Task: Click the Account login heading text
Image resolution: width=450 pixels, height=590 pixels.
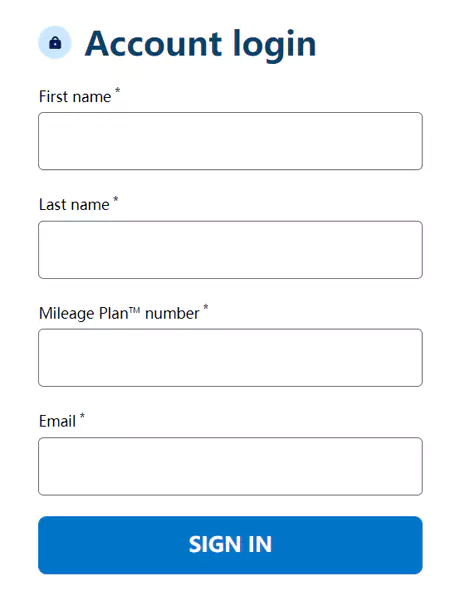Action: click(x=201, y=45)
